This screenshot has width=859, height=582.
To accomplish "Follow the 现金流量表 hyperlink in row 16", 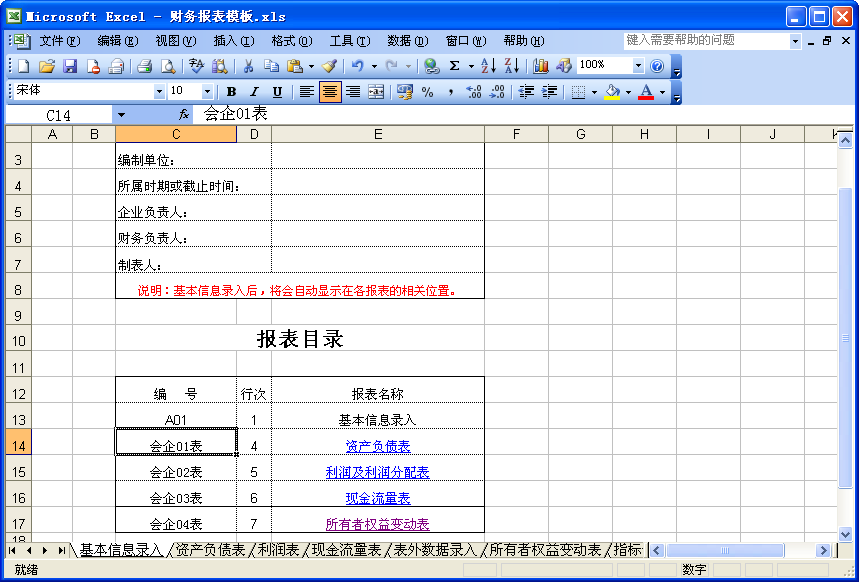I will [x=378, y=498].
